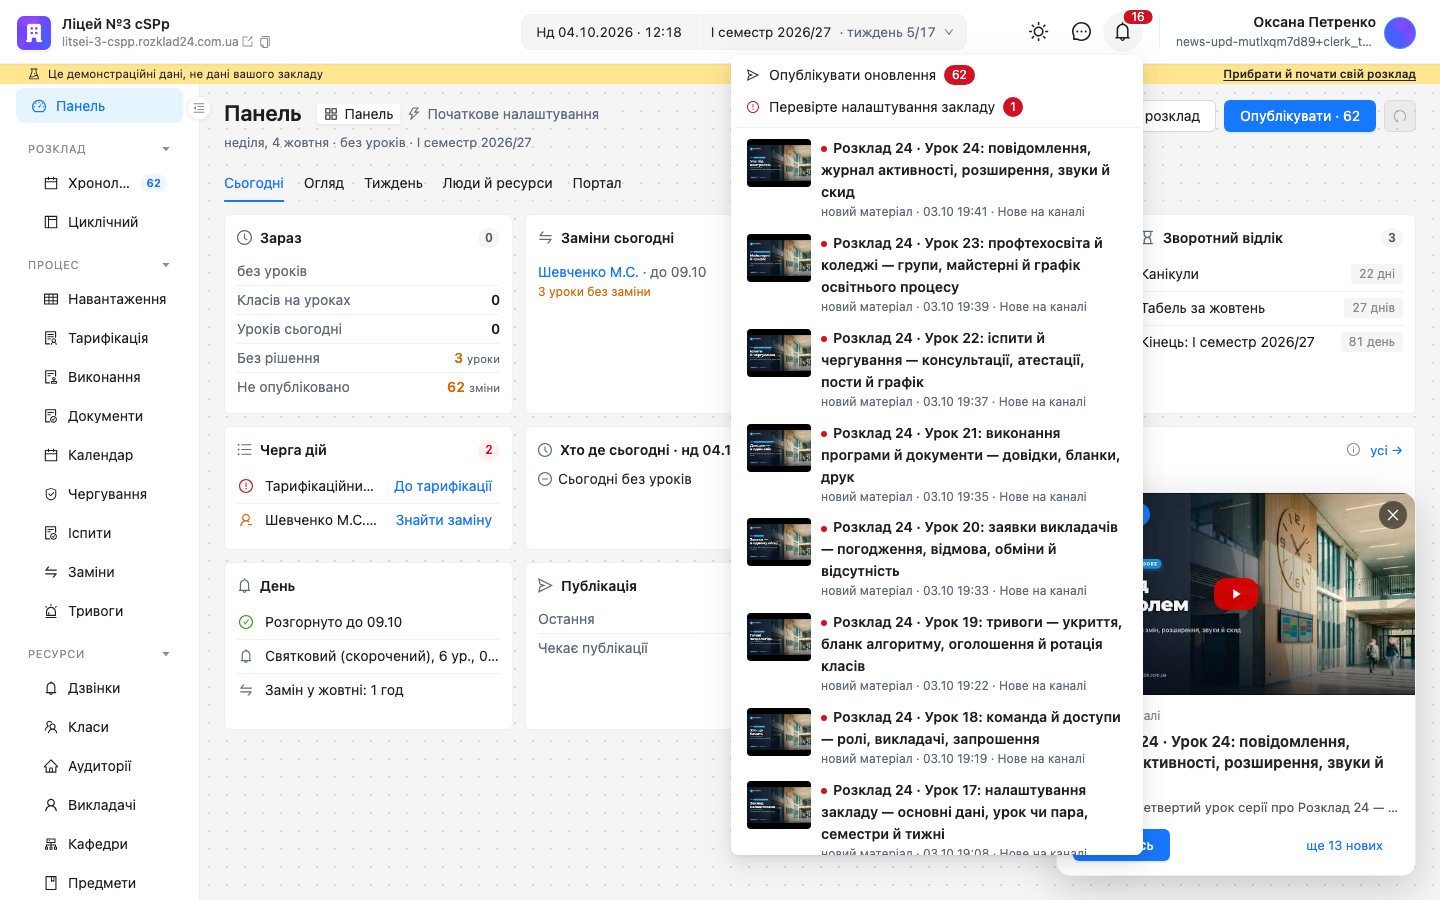Screen dimensions: 1440x900
Task: Click Прибрати й почати свій розклад link
Action: click(1319, 74)
